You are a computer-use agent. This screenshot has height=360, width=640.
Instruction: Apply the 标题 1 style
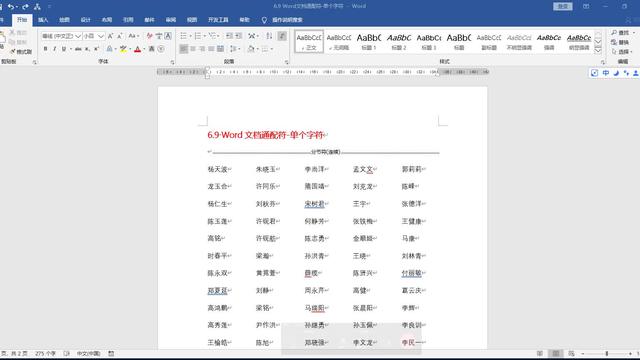[369, 42]
